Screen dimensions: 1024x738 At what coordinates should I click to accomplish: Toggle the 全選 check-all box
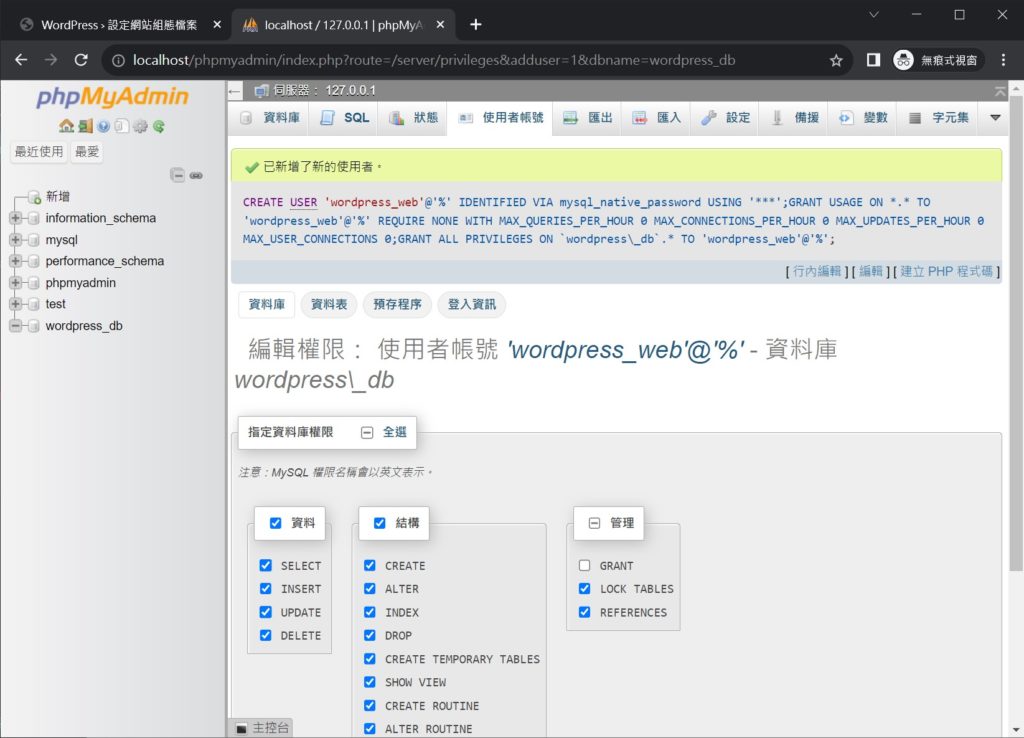click(x=367, y=432)
